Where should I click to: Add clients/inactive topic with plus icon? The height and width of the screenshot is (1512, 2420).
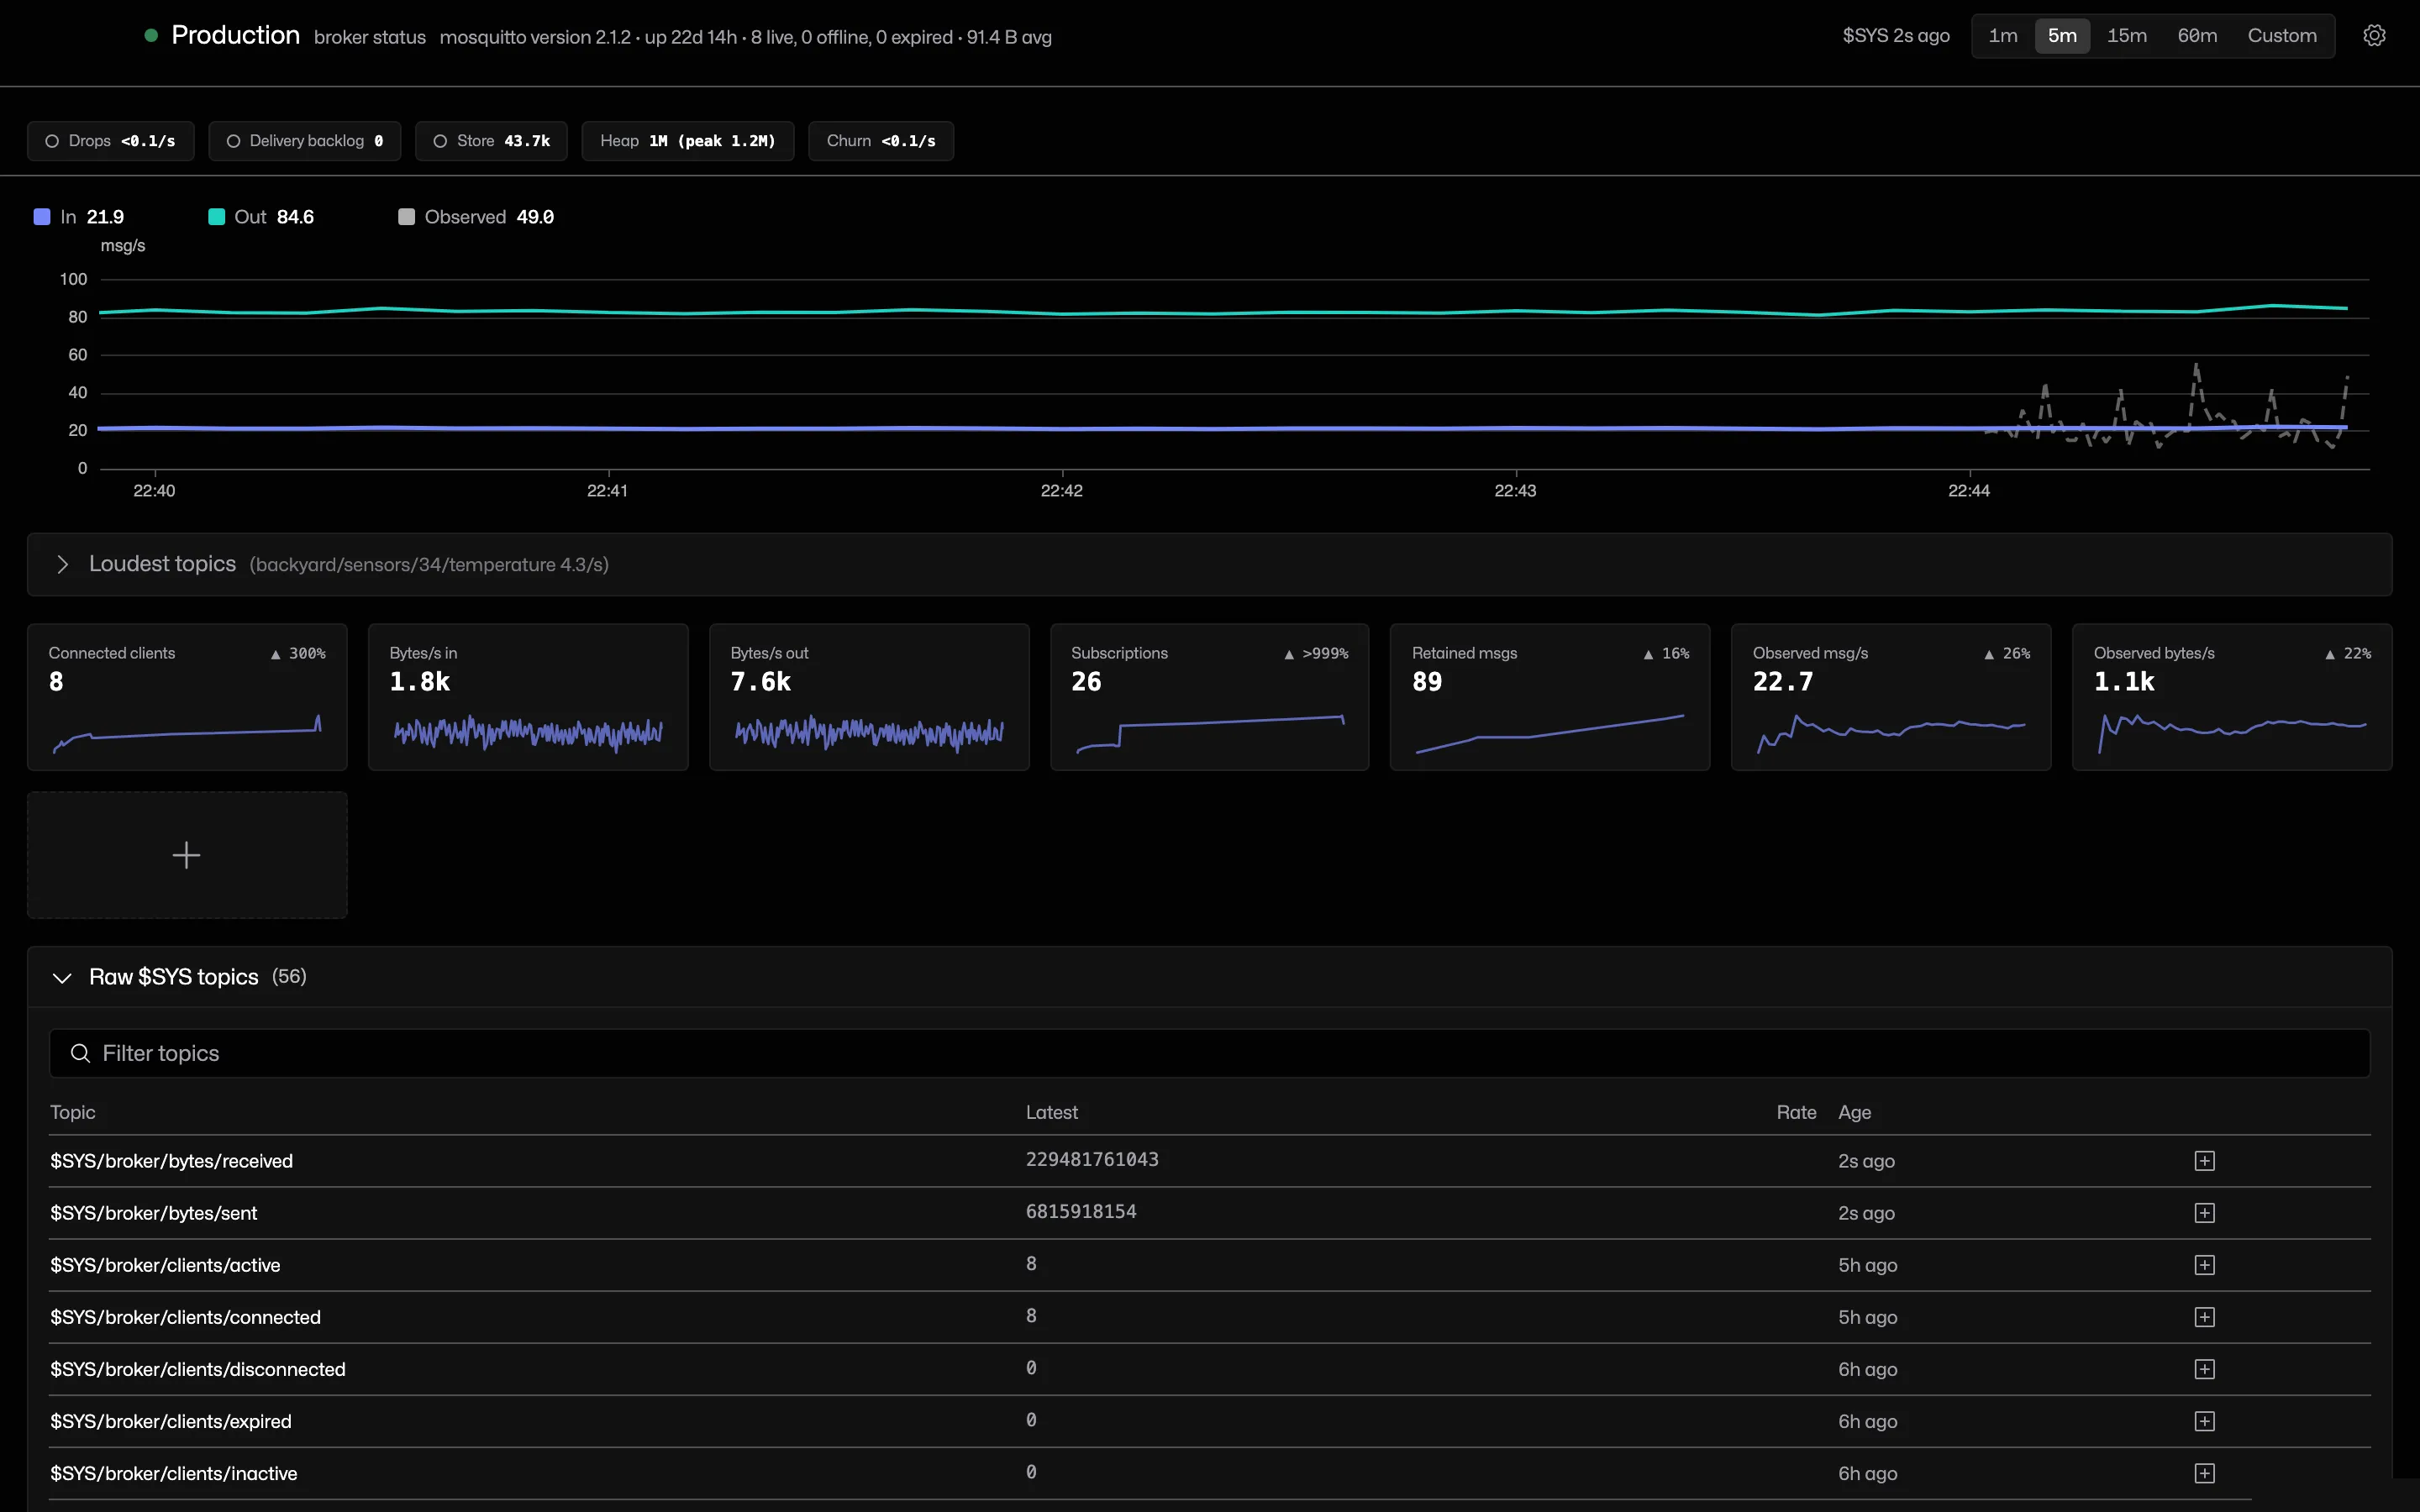tap(2204, 1473)
